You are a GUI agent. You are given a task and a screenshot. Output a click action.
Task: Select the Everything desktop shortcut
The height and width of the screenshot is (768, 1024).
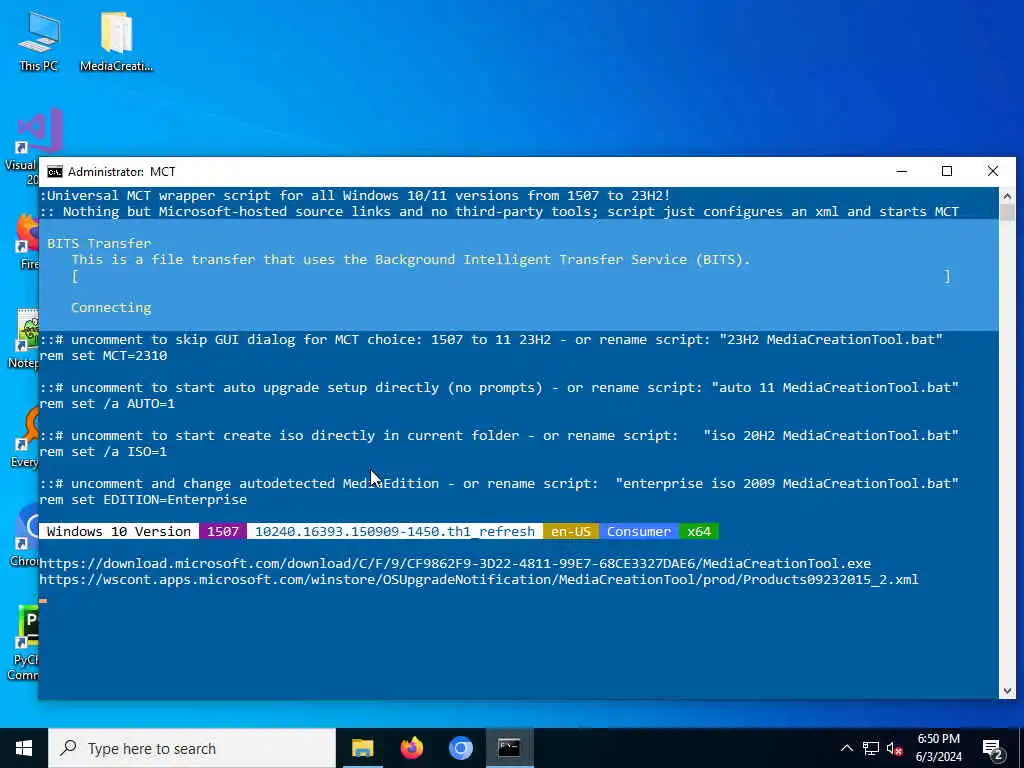[x=26, y=436]
